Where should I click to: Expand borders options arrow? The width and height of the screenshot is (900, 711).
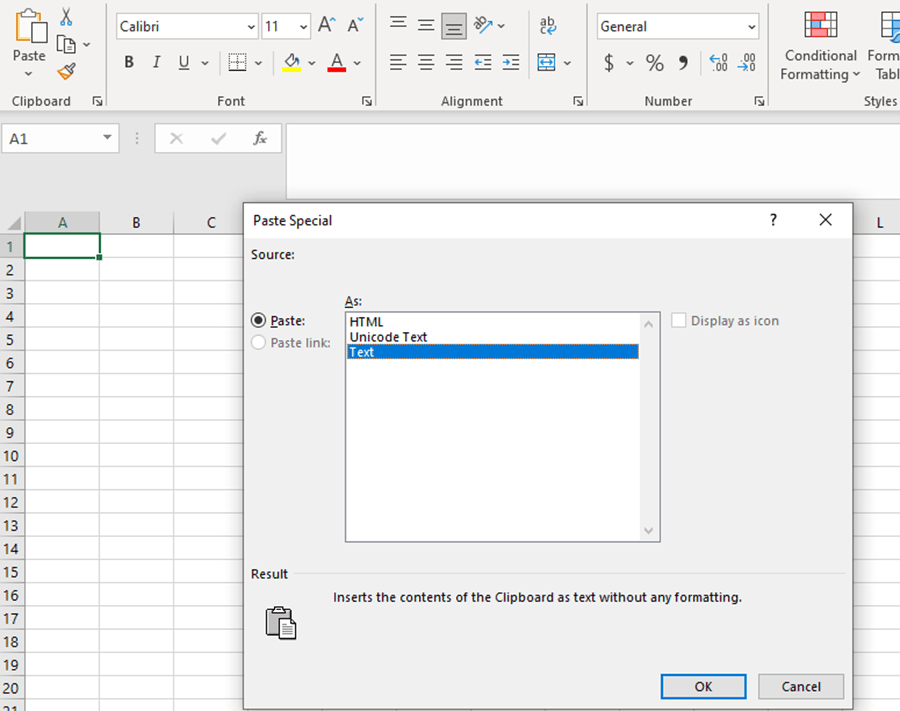[258, 63]
